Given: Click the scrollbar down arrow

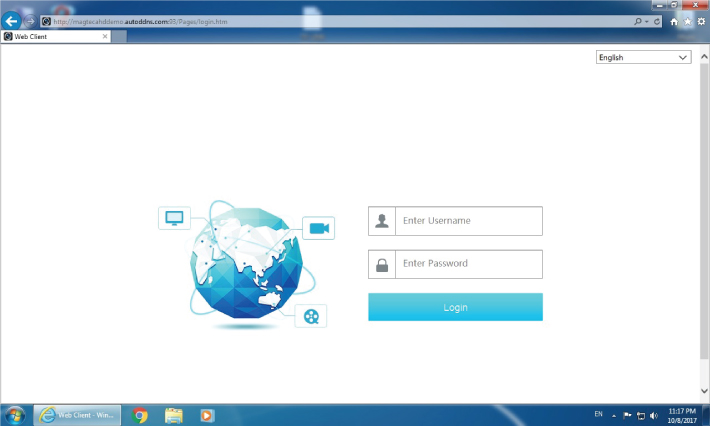Looking at the screenshot, I should (704, 390).
